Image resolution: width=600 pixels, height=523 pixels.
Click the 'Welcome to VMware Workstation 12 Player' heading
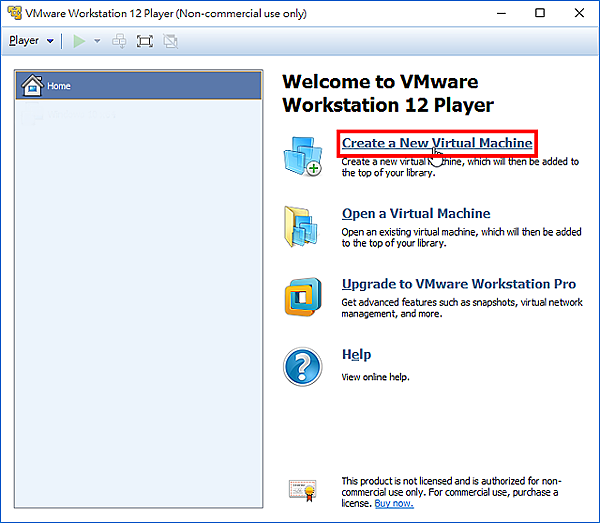click(x=388, y=93)
